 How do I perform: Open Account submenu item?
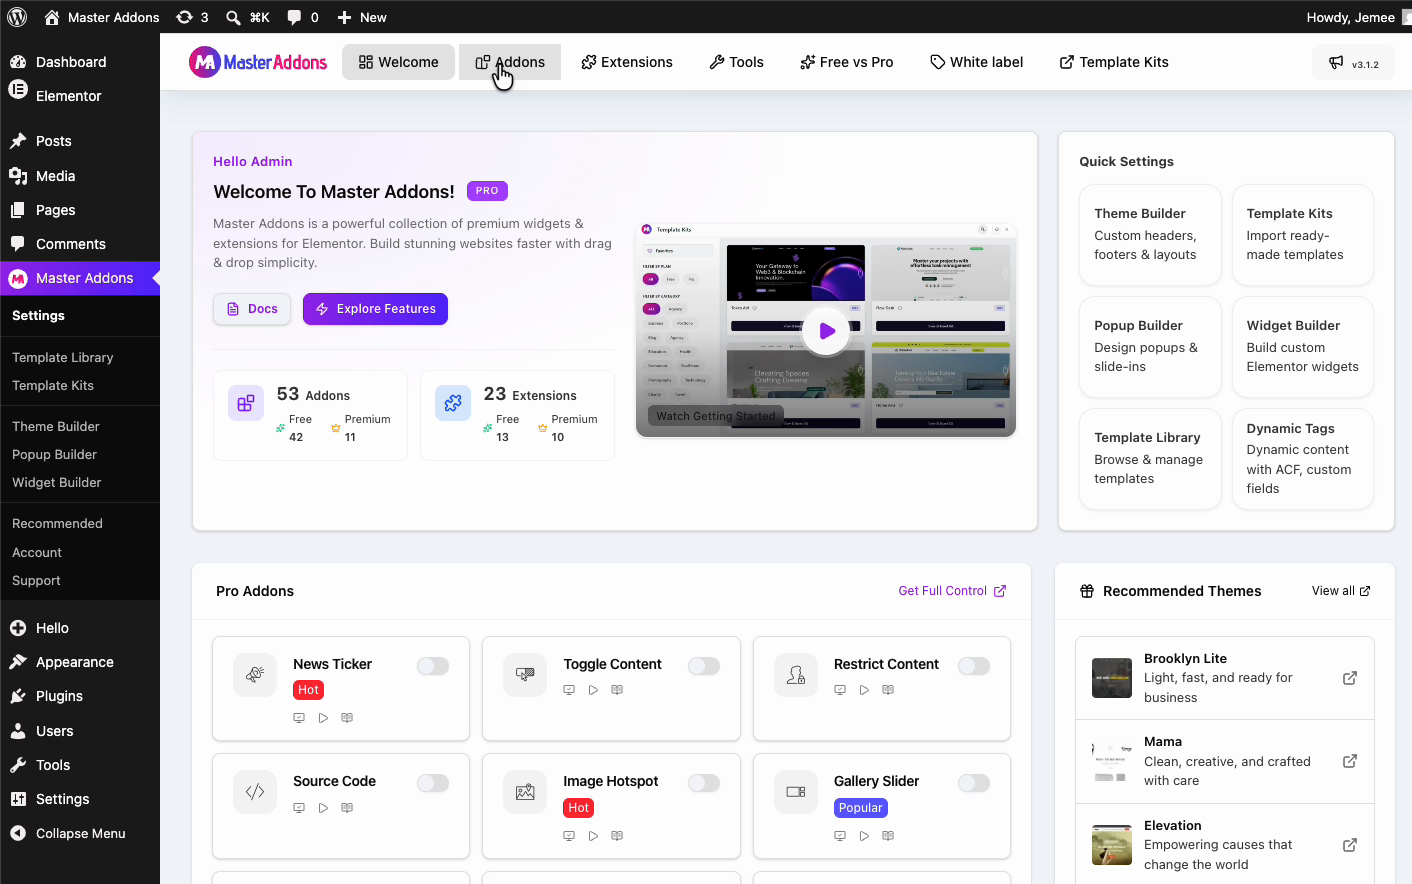(x=37, y=552)
